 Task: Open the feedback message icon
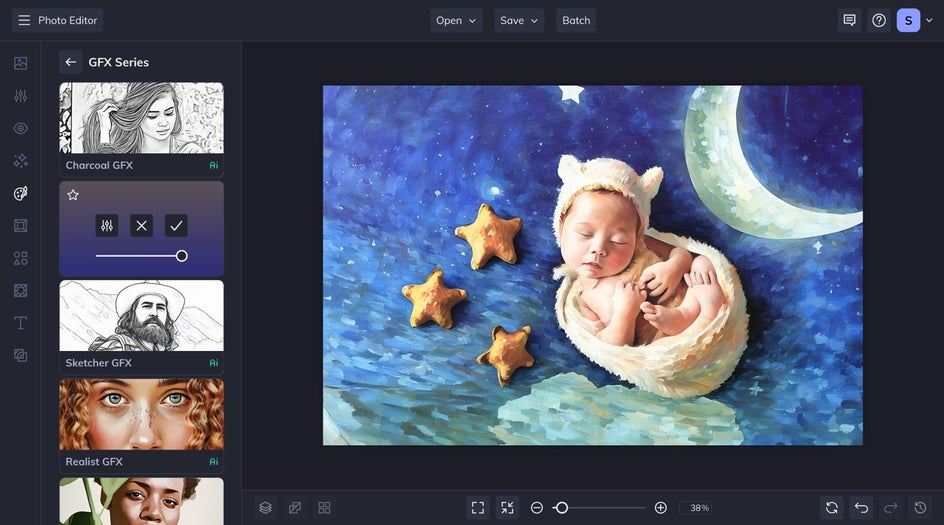(x=849, y=20)
